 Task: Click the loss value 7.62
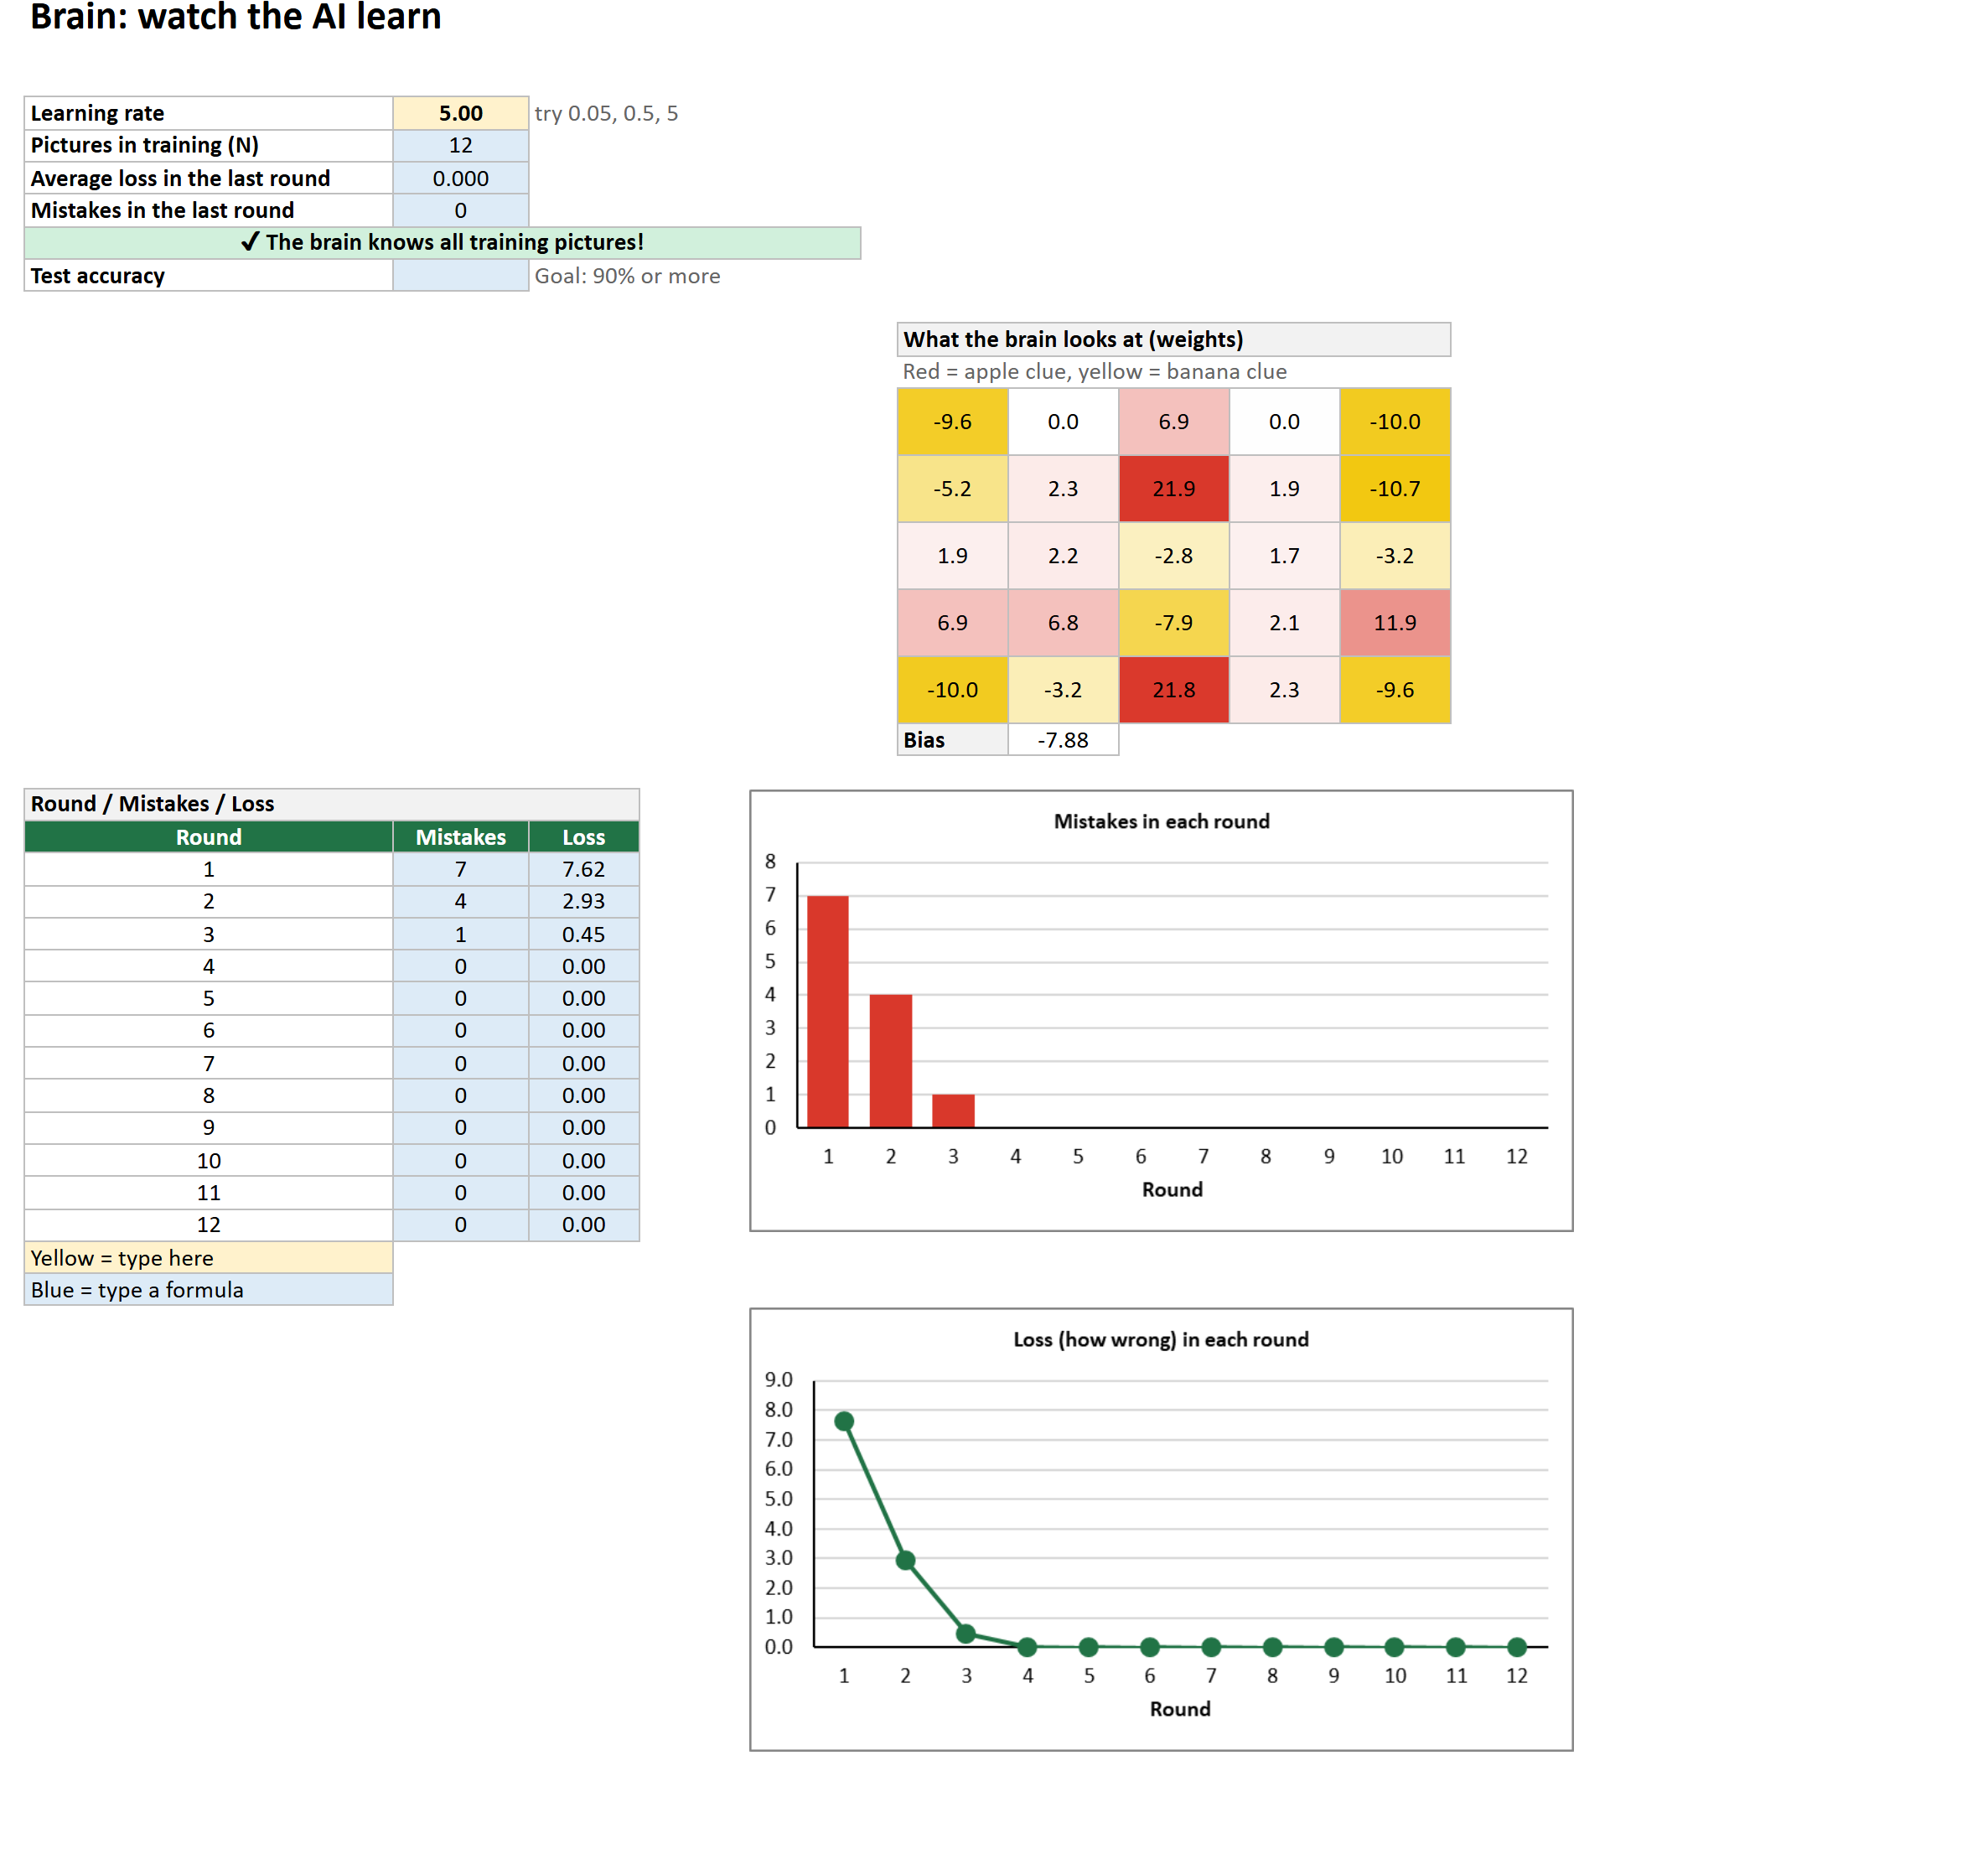583,869
